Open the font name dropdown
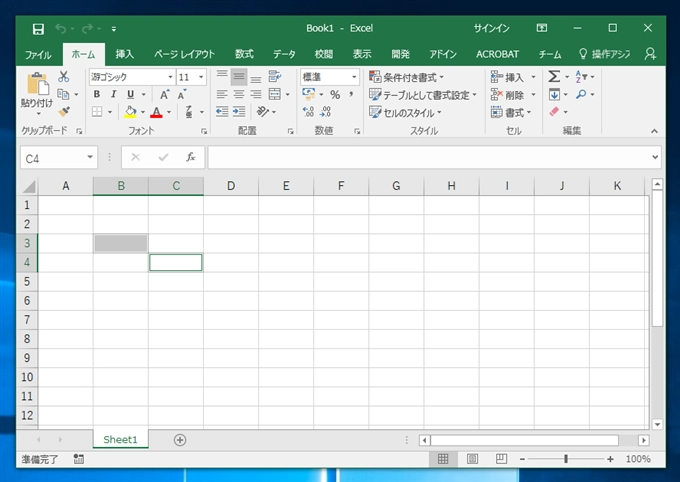This screenshot has width=680, height=482. [x=170, y=77]
